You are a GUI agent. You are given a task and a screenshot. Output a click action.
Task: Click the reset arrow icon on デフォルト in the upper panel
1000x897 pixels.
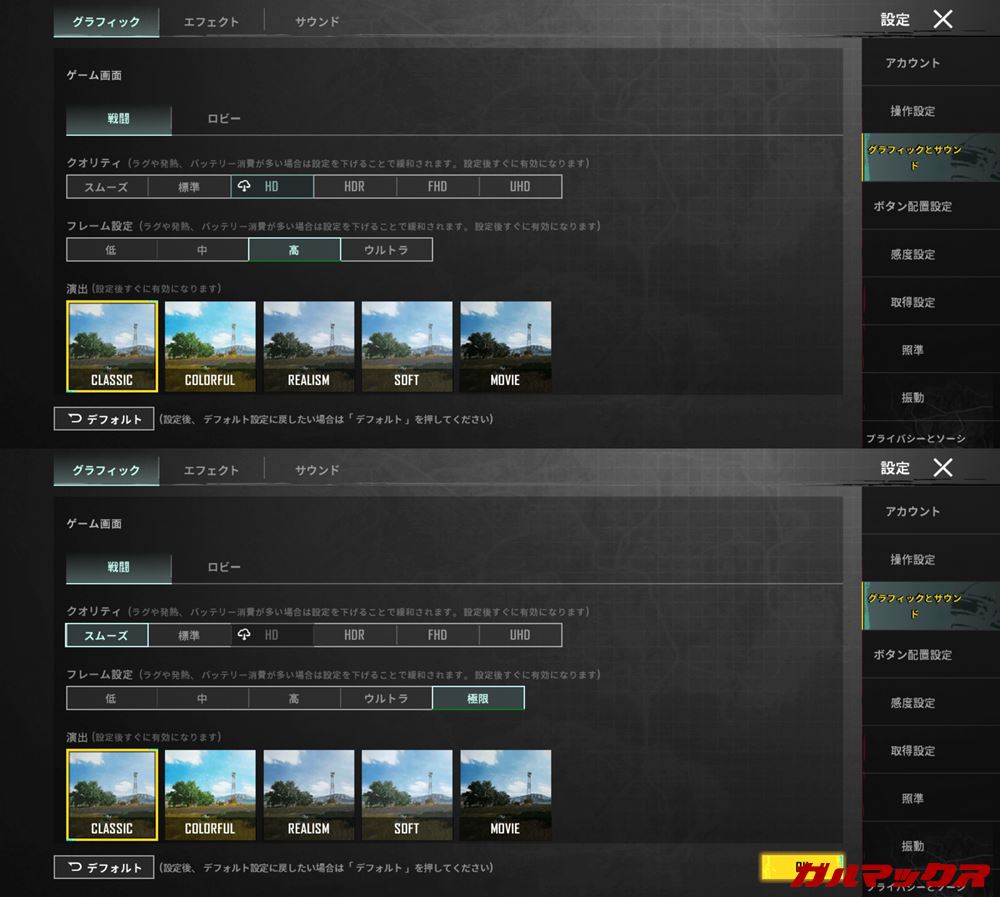pyautogui.click(x=75, y=419)
